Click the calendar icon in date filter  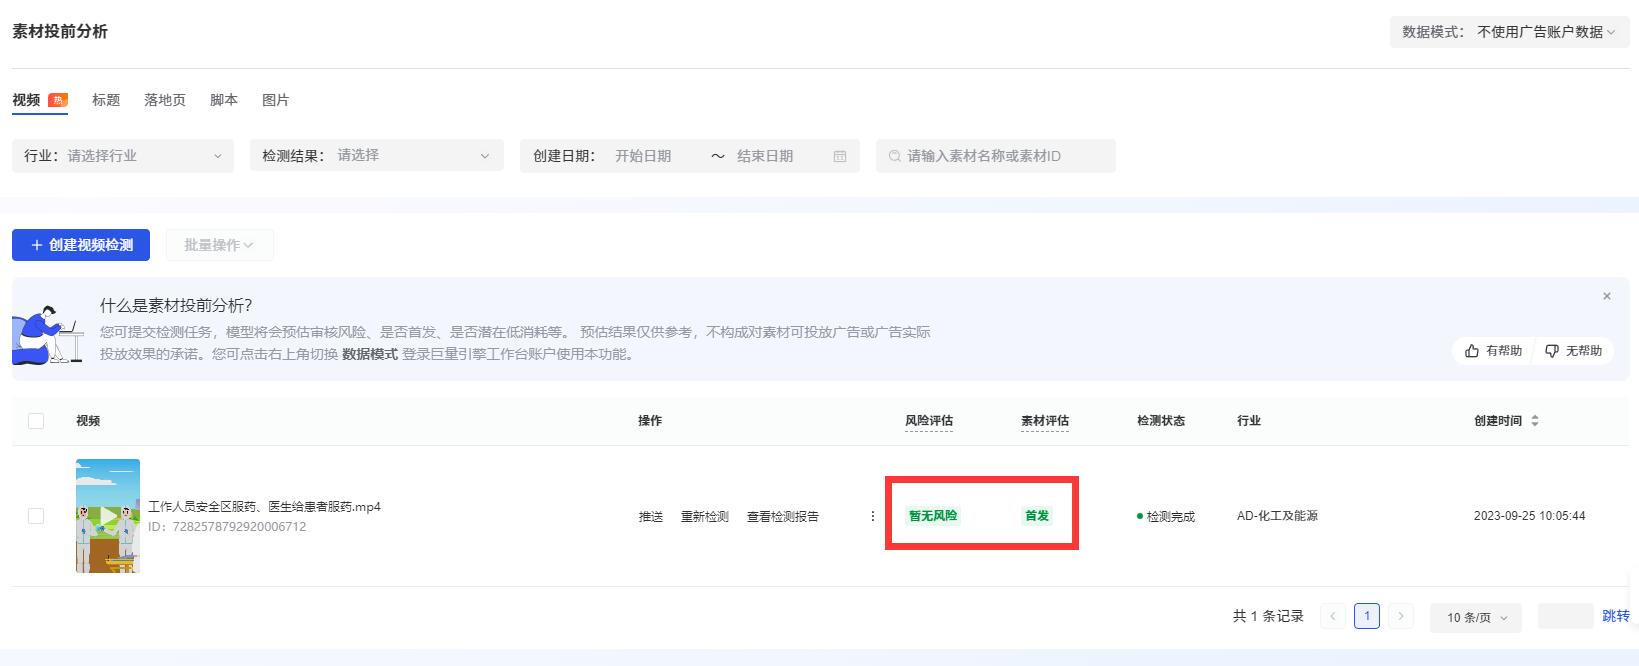click(840, 156)
